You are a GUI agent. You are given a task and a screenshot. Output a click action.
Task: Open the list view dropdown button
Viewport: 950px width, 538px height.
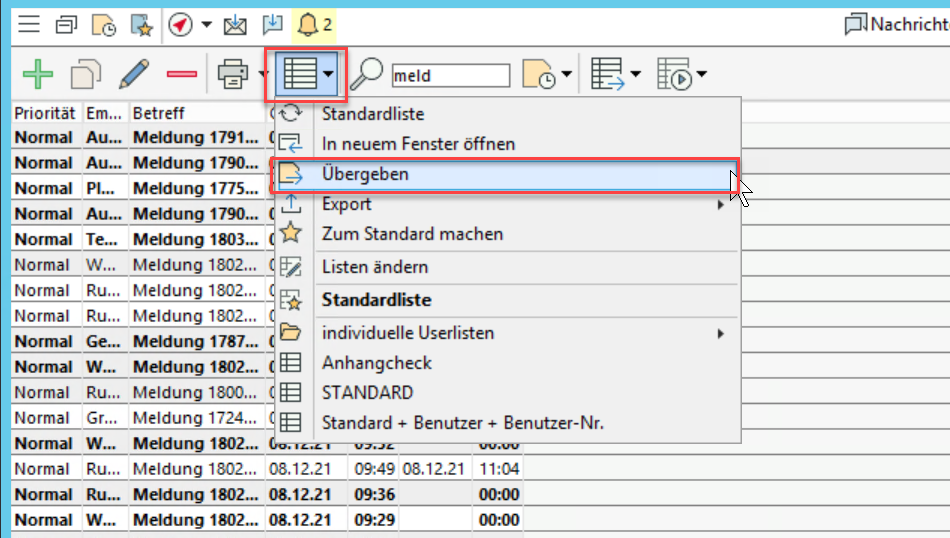(x=306, y=74)
